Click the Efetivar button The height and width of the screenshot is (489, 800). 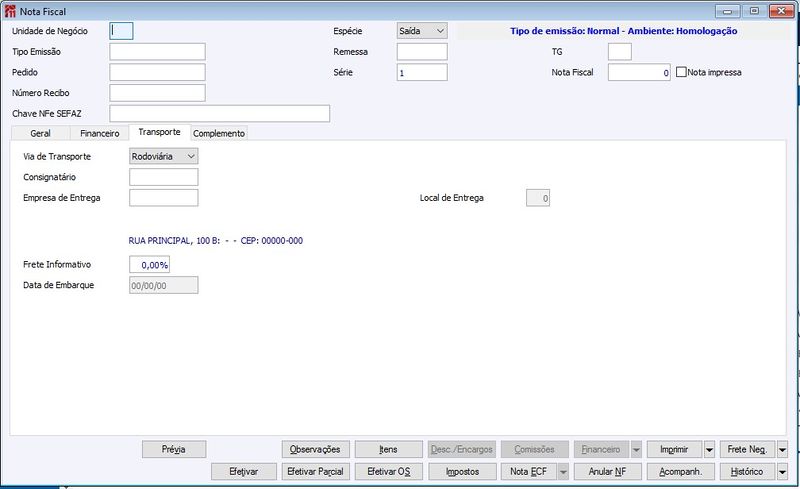pyautogui.click(x=244, y=472)
